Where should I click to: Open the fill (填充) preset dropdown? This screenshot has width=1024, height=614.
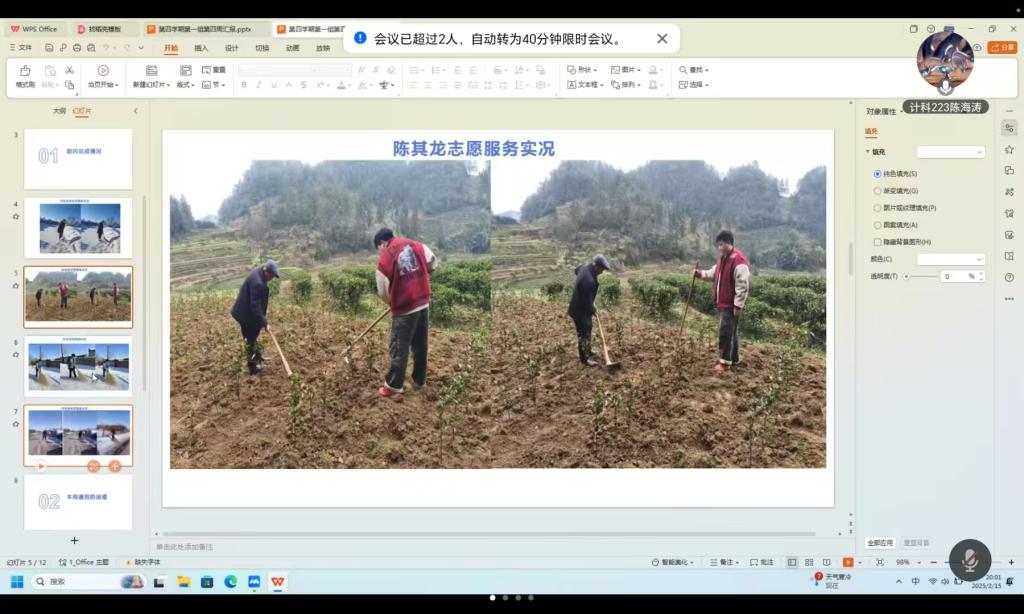[x=951, y=152]
